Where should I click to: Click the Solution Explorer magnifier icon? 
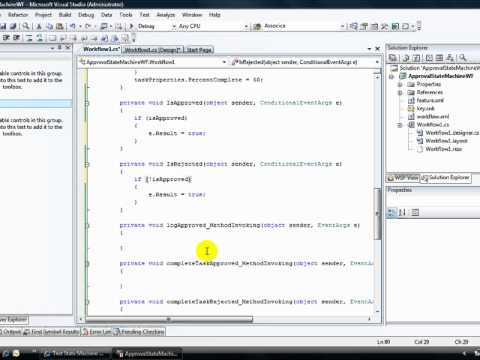click(x=463, y=58)
